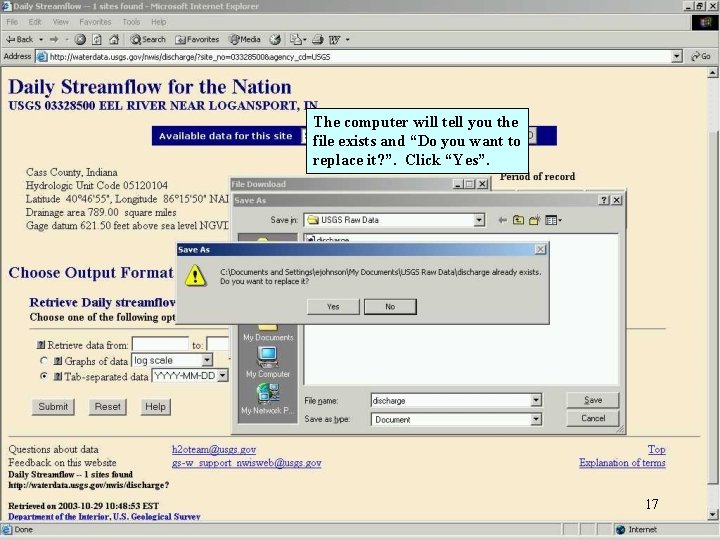720x540 pixels.
Task: Click the History icon in toolbar
Action: (275, 39)
